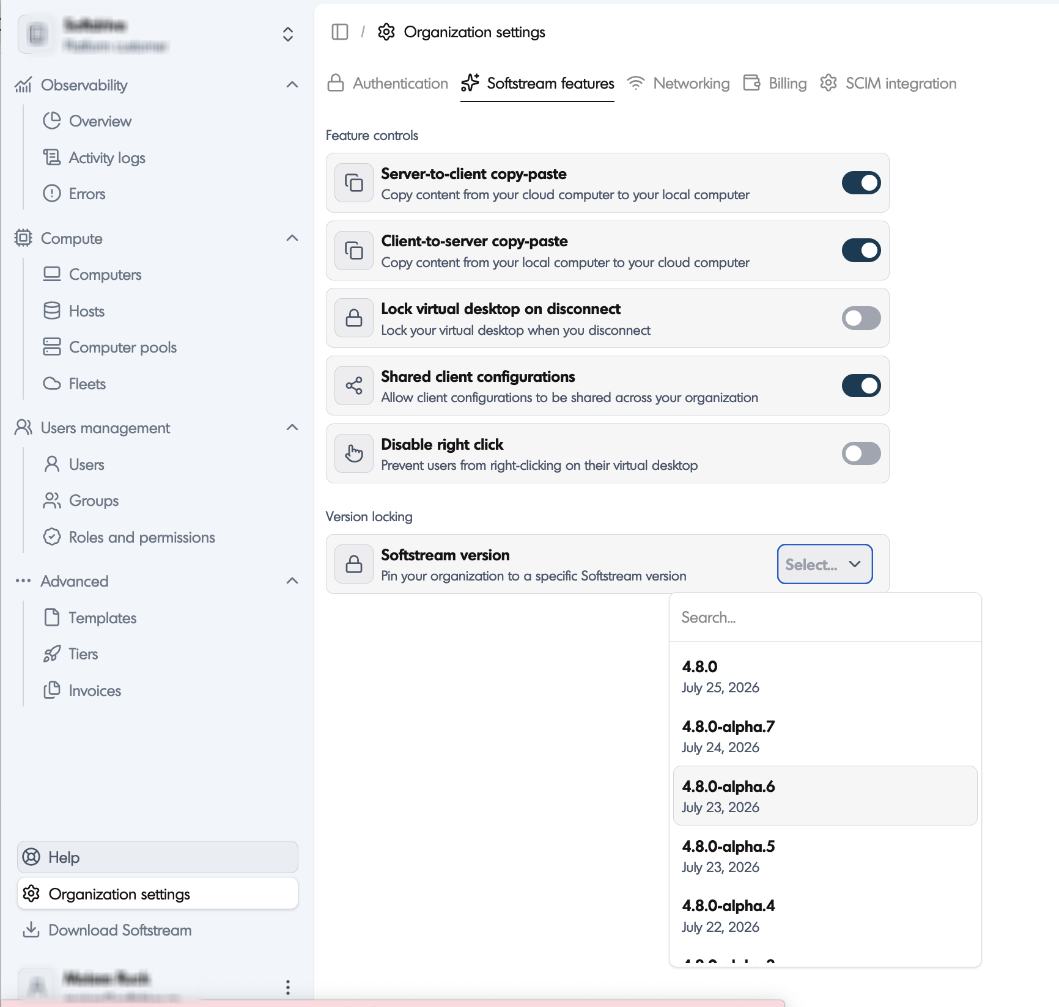Open user account three-dot menu
This screenshot has width=1059, height=1007.
click(x=288, y=987)
